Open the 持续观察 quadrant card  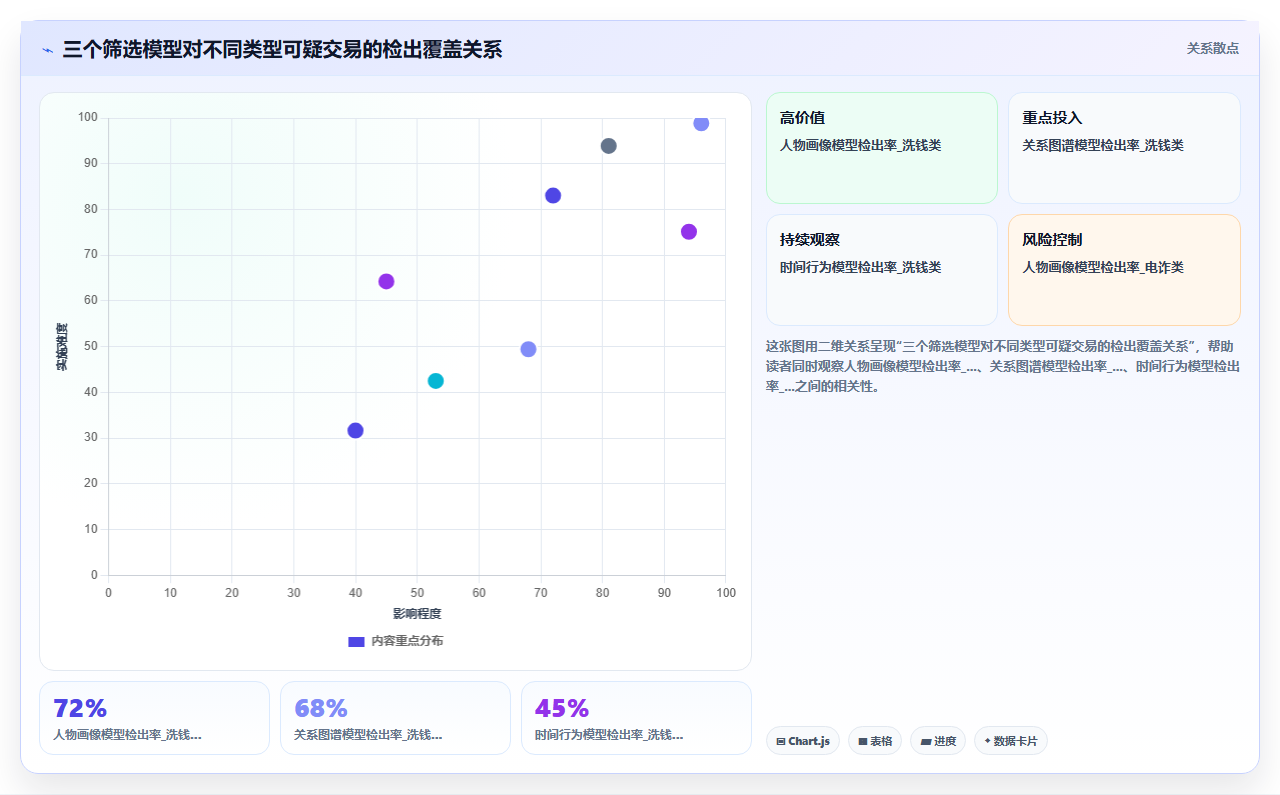882,270
